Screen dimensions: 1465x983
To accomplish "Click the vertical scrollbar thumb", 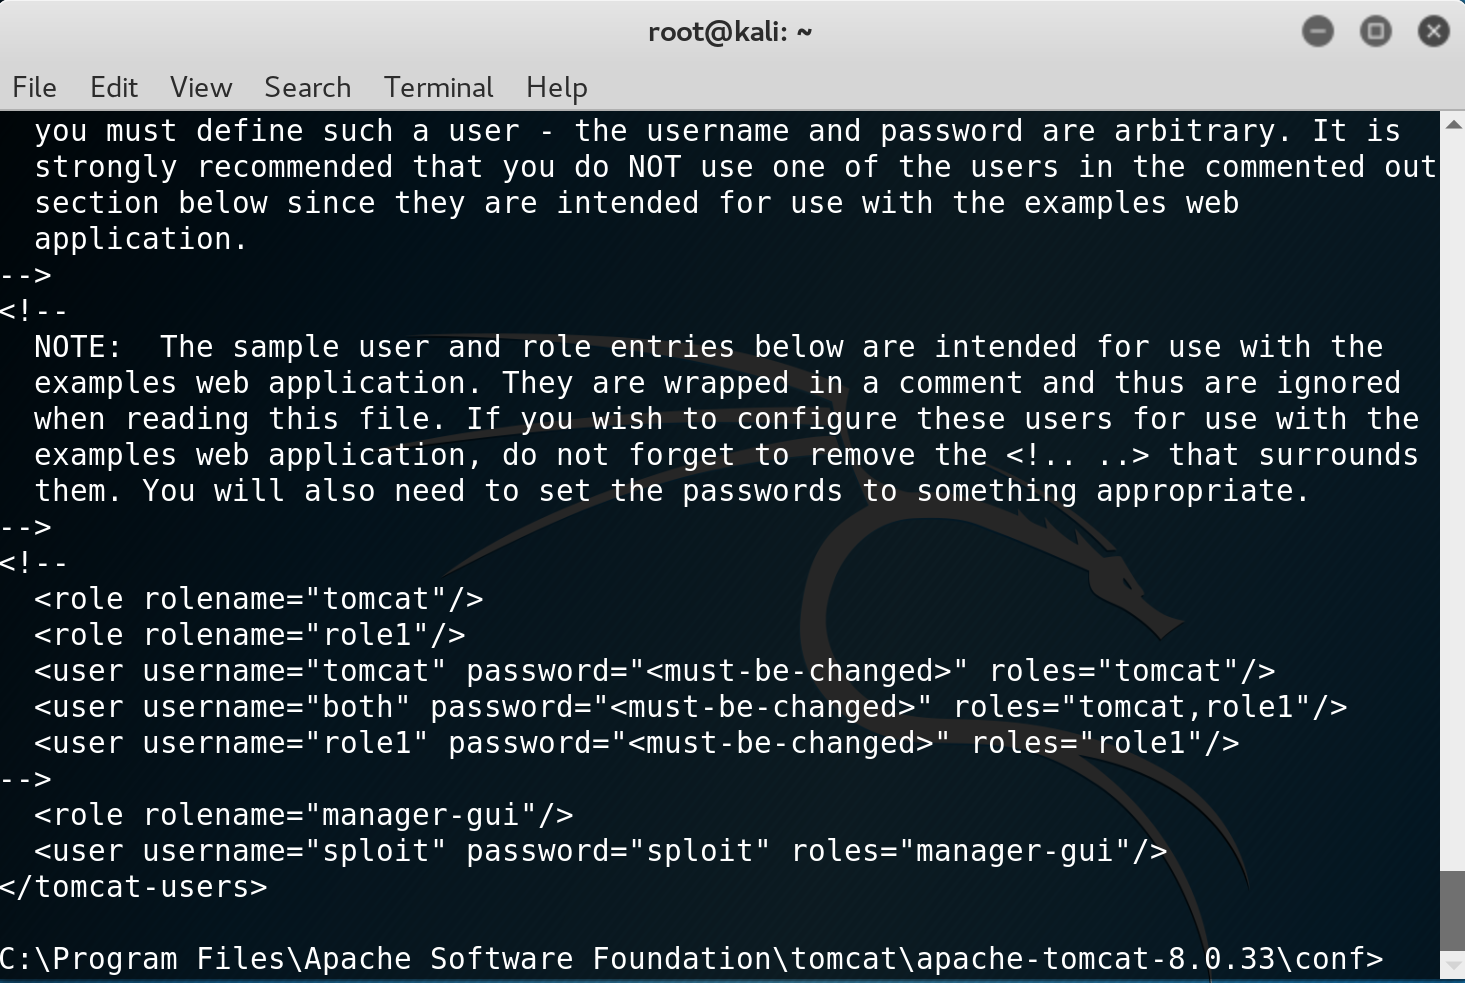I will (1453, 911).
